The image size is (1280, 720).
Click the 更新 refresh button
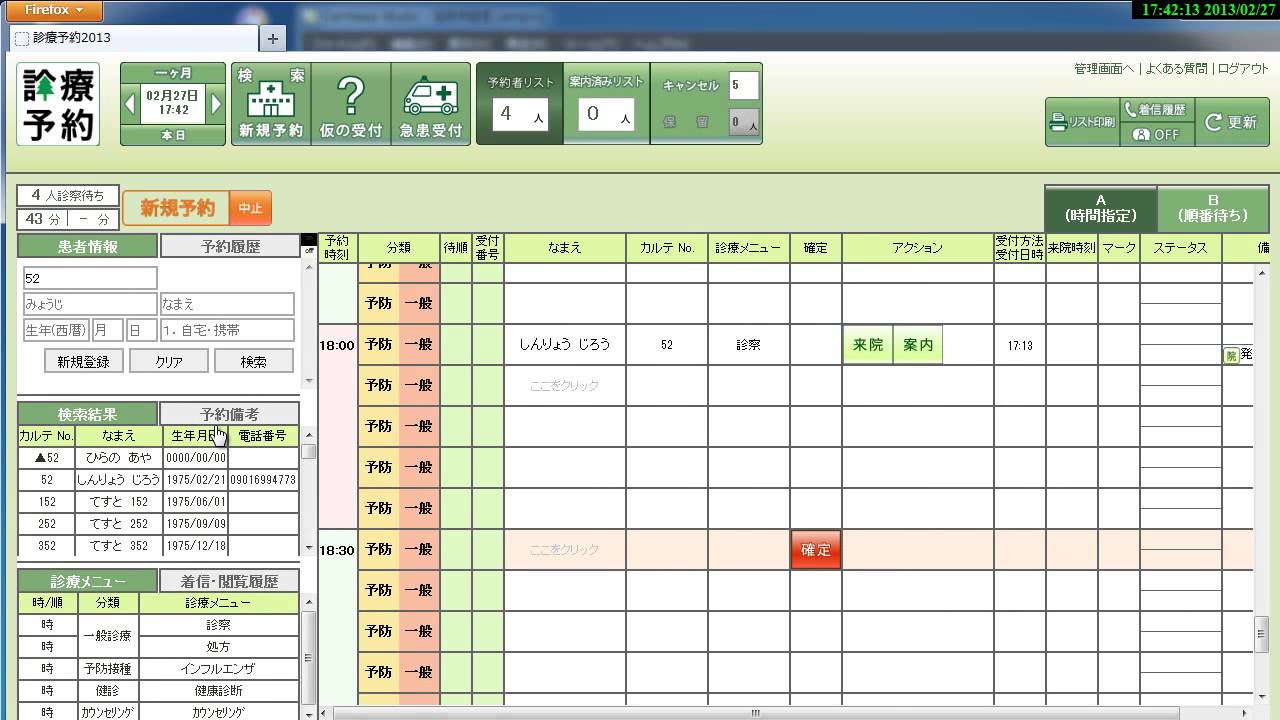[x=1232, y=122]
